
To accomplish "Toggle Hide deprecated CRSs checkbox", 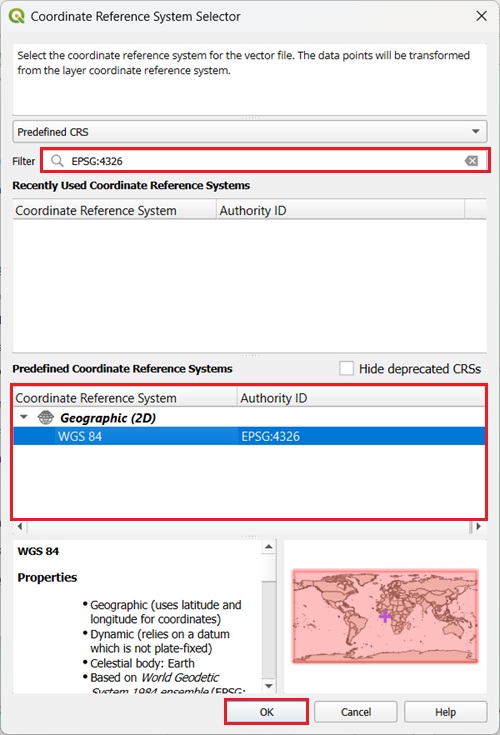I will [346, 368].
